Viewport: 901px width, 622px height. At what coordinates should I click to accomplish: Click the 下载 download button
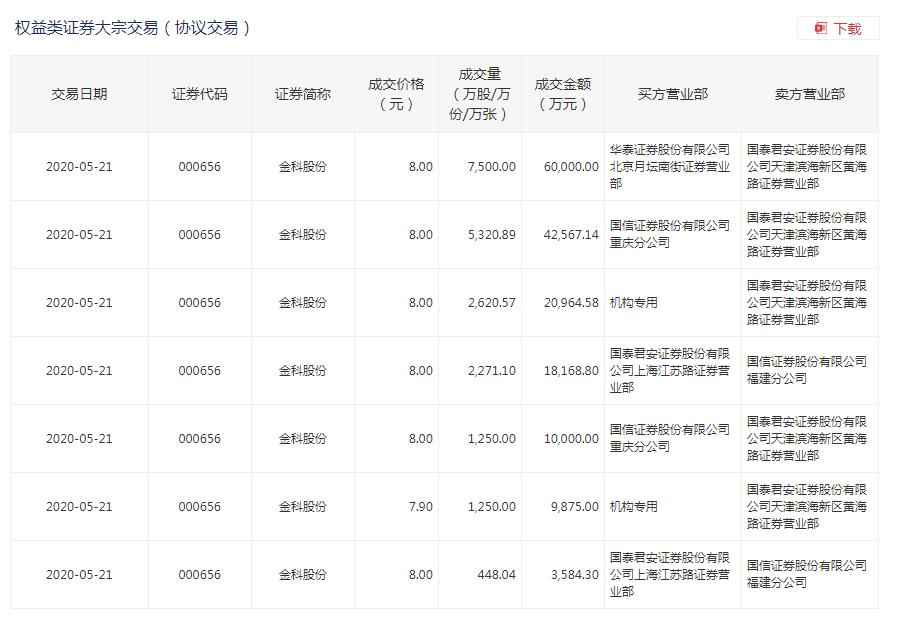(x=838, y=28)
